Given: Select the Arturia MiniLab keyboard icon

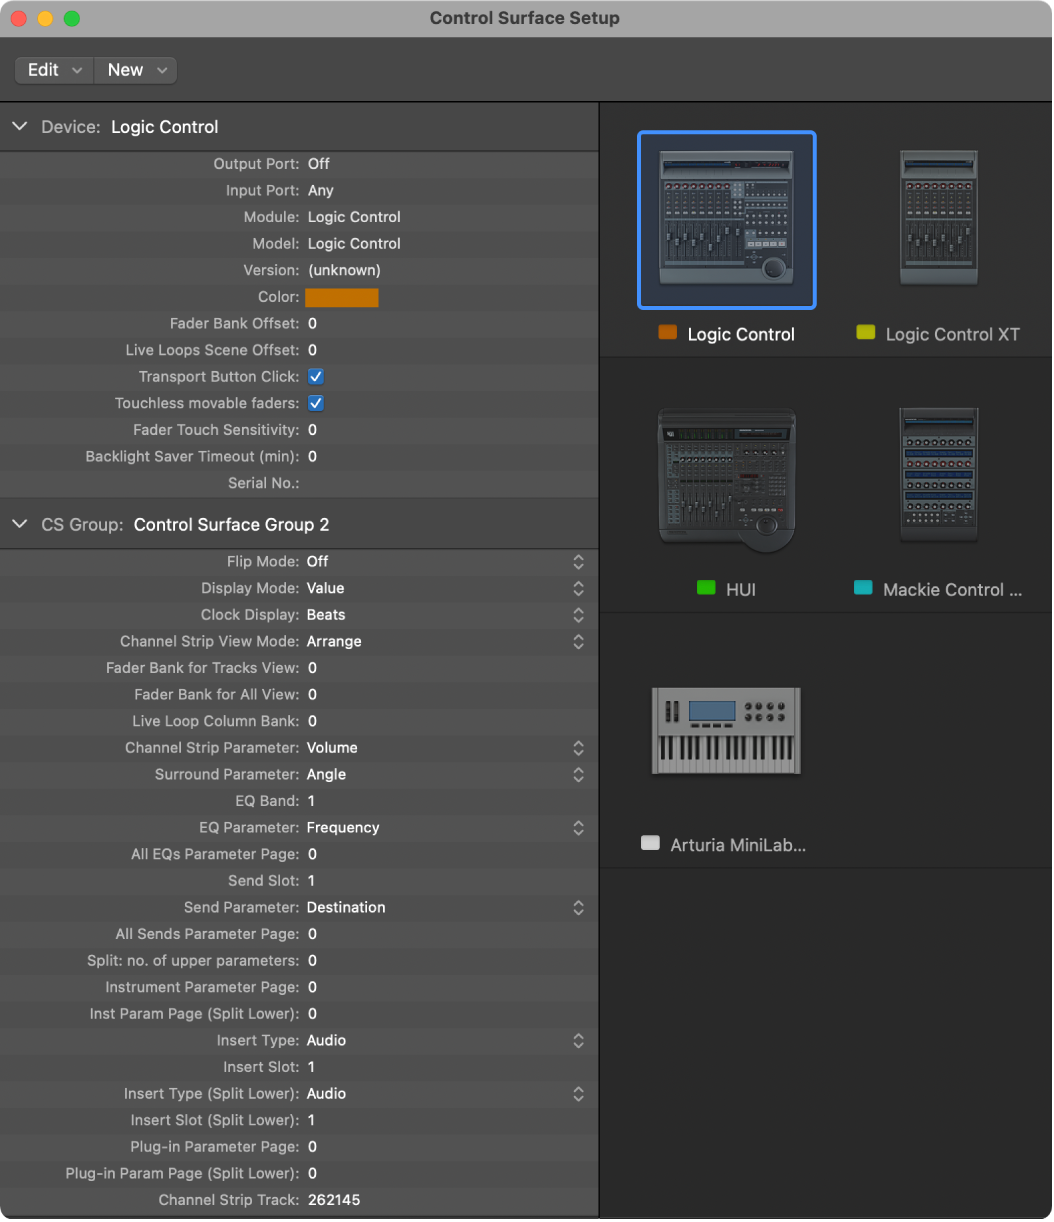Looking at the screenshot, I should [726, 730].
